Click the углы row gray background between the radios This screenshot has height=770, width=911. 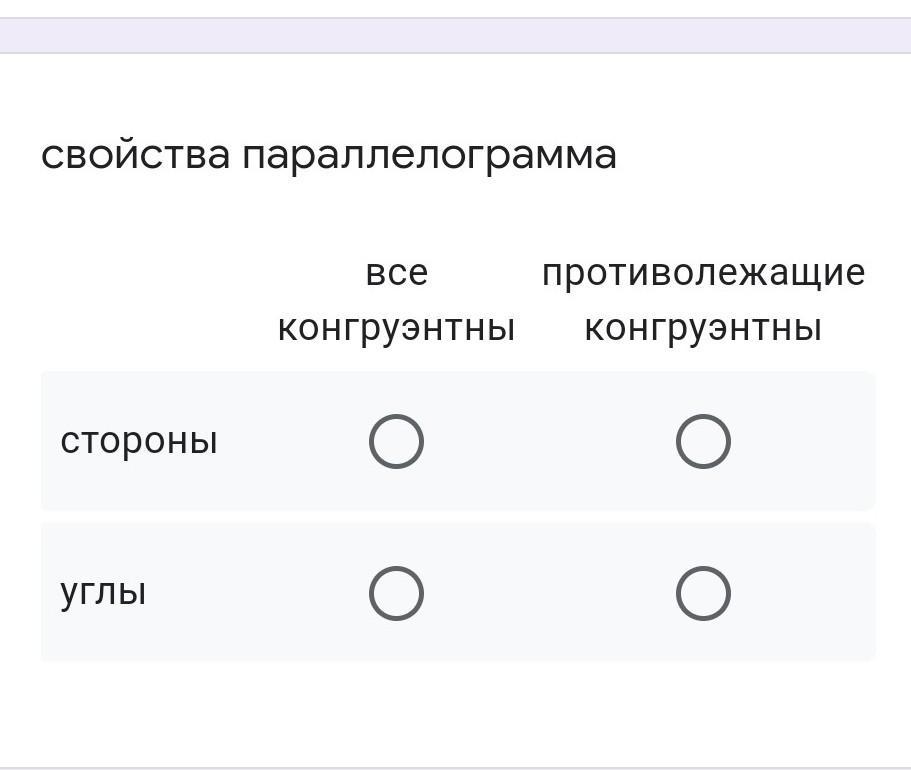tap(550, 593)
